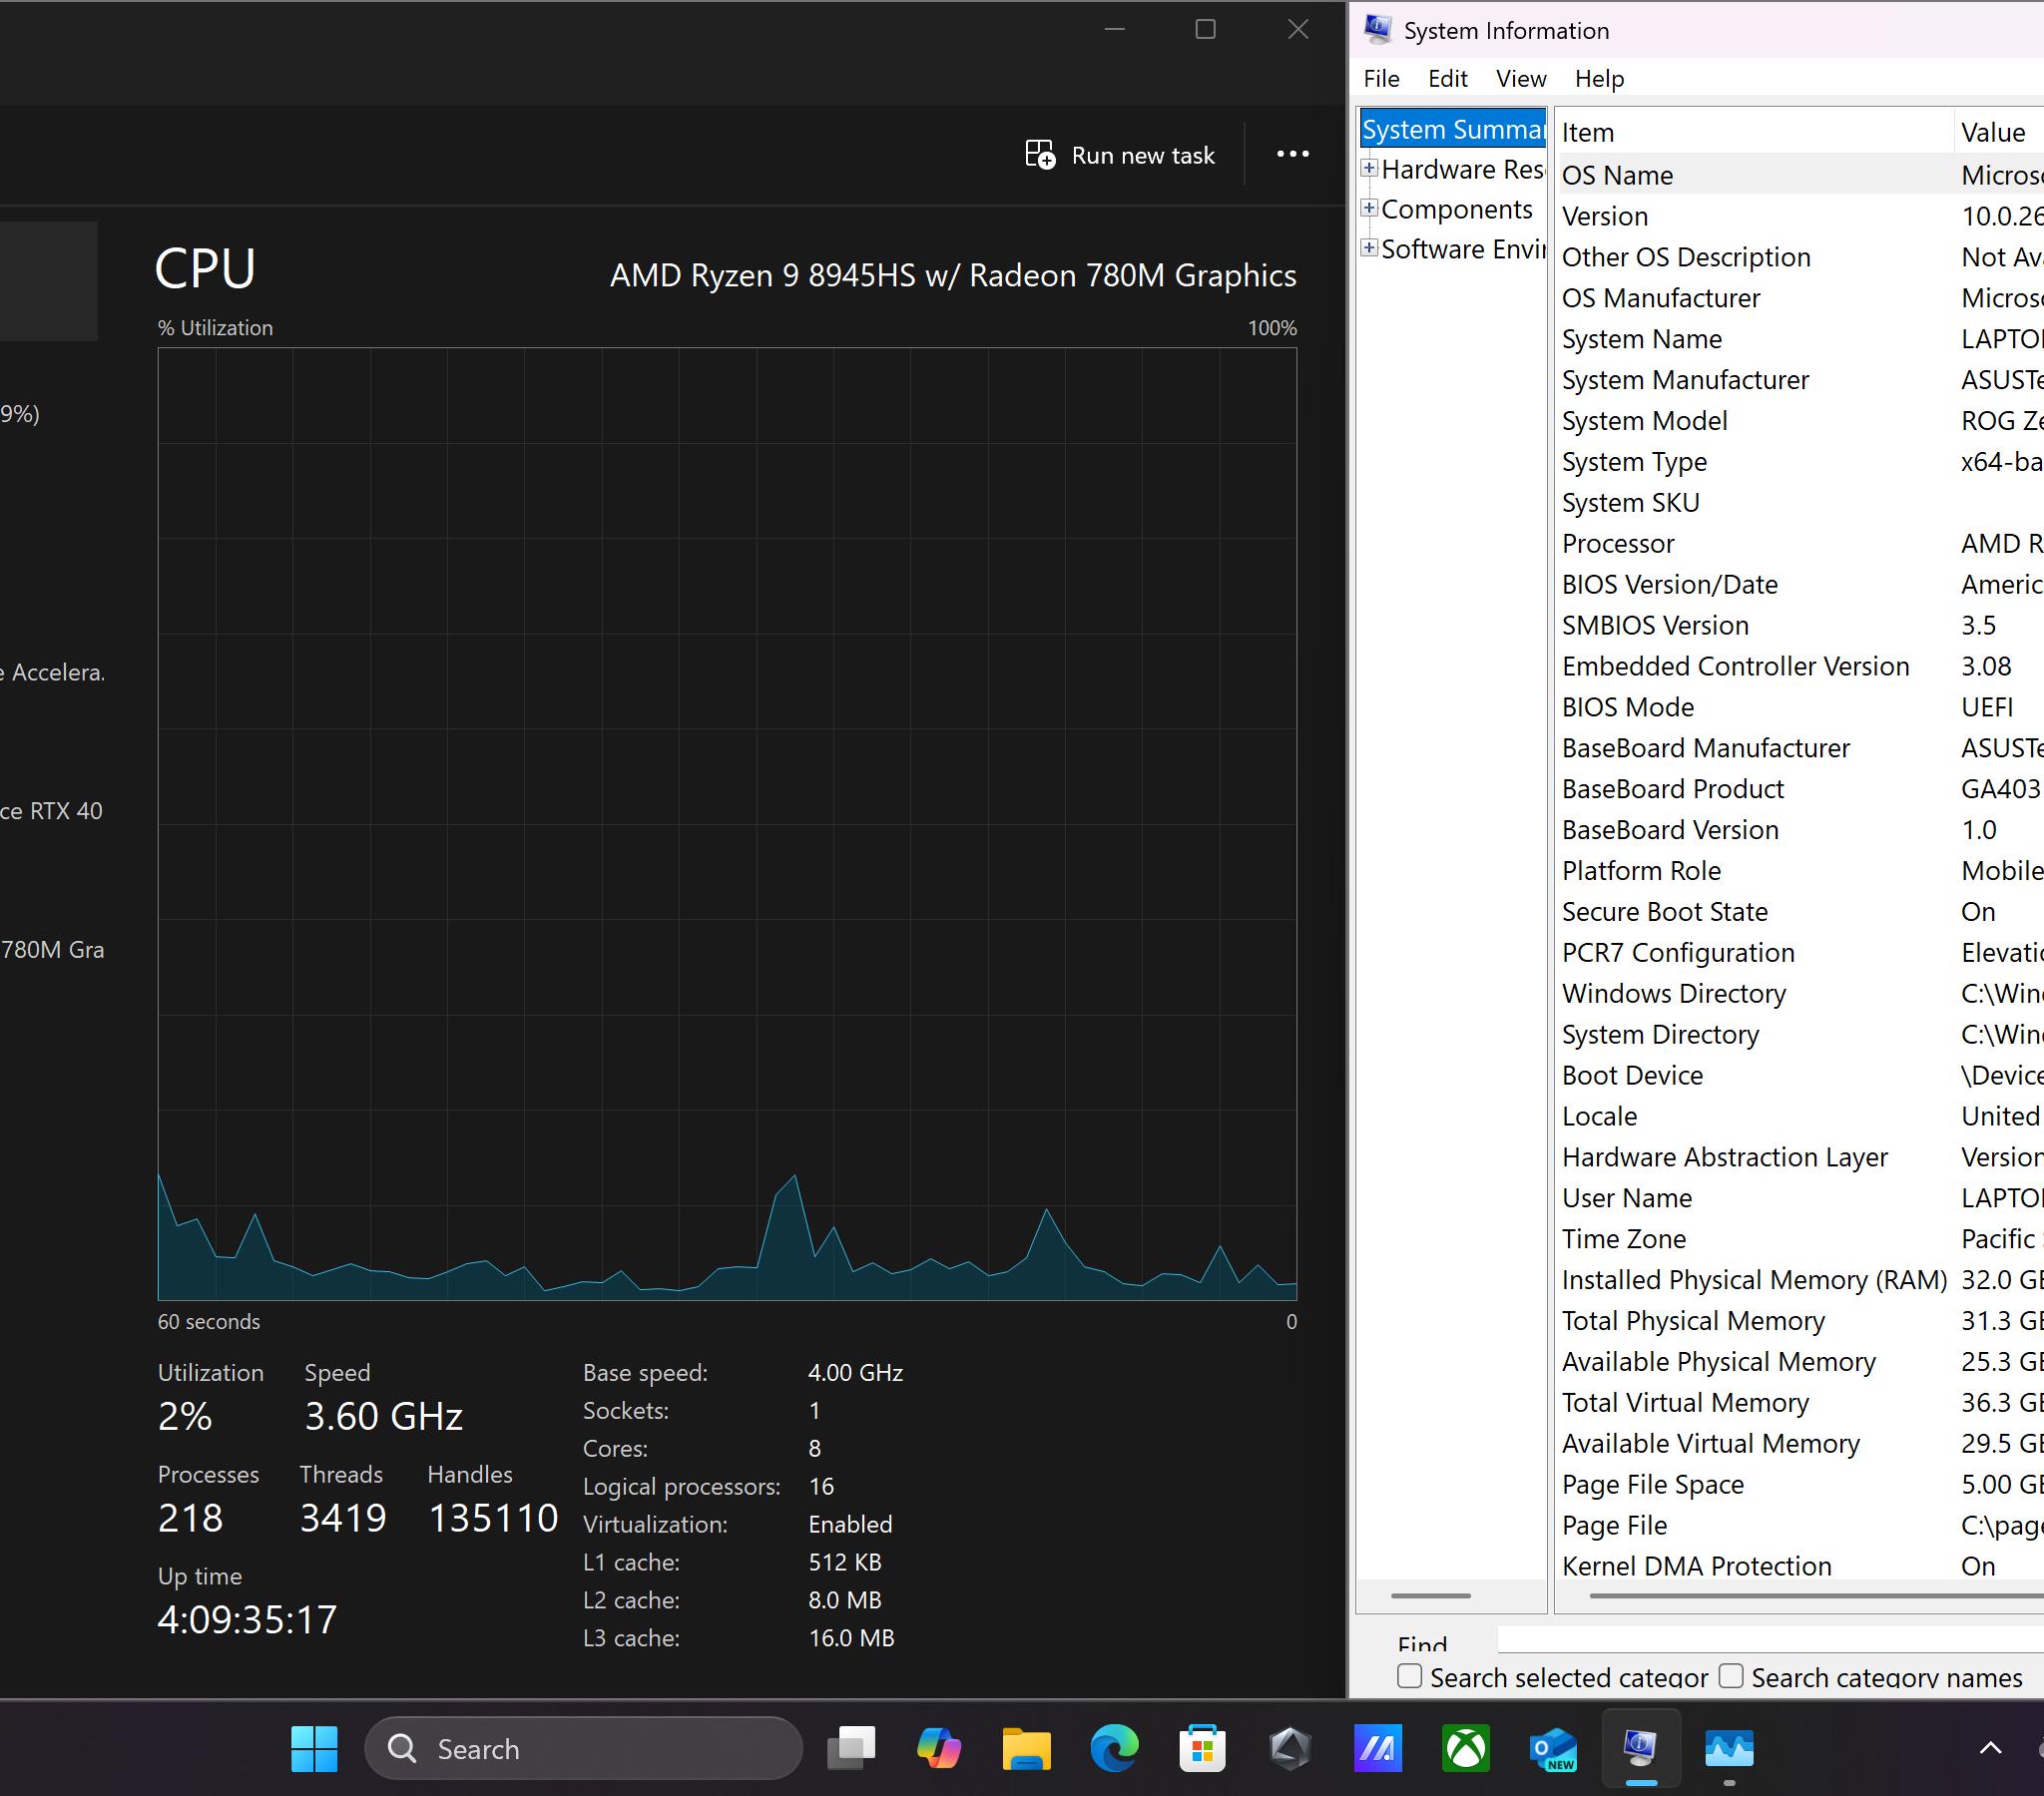This screenshot has height=1796, width=2044.
Task: Click the Handles count 135110
Action: pos(493,1518)
